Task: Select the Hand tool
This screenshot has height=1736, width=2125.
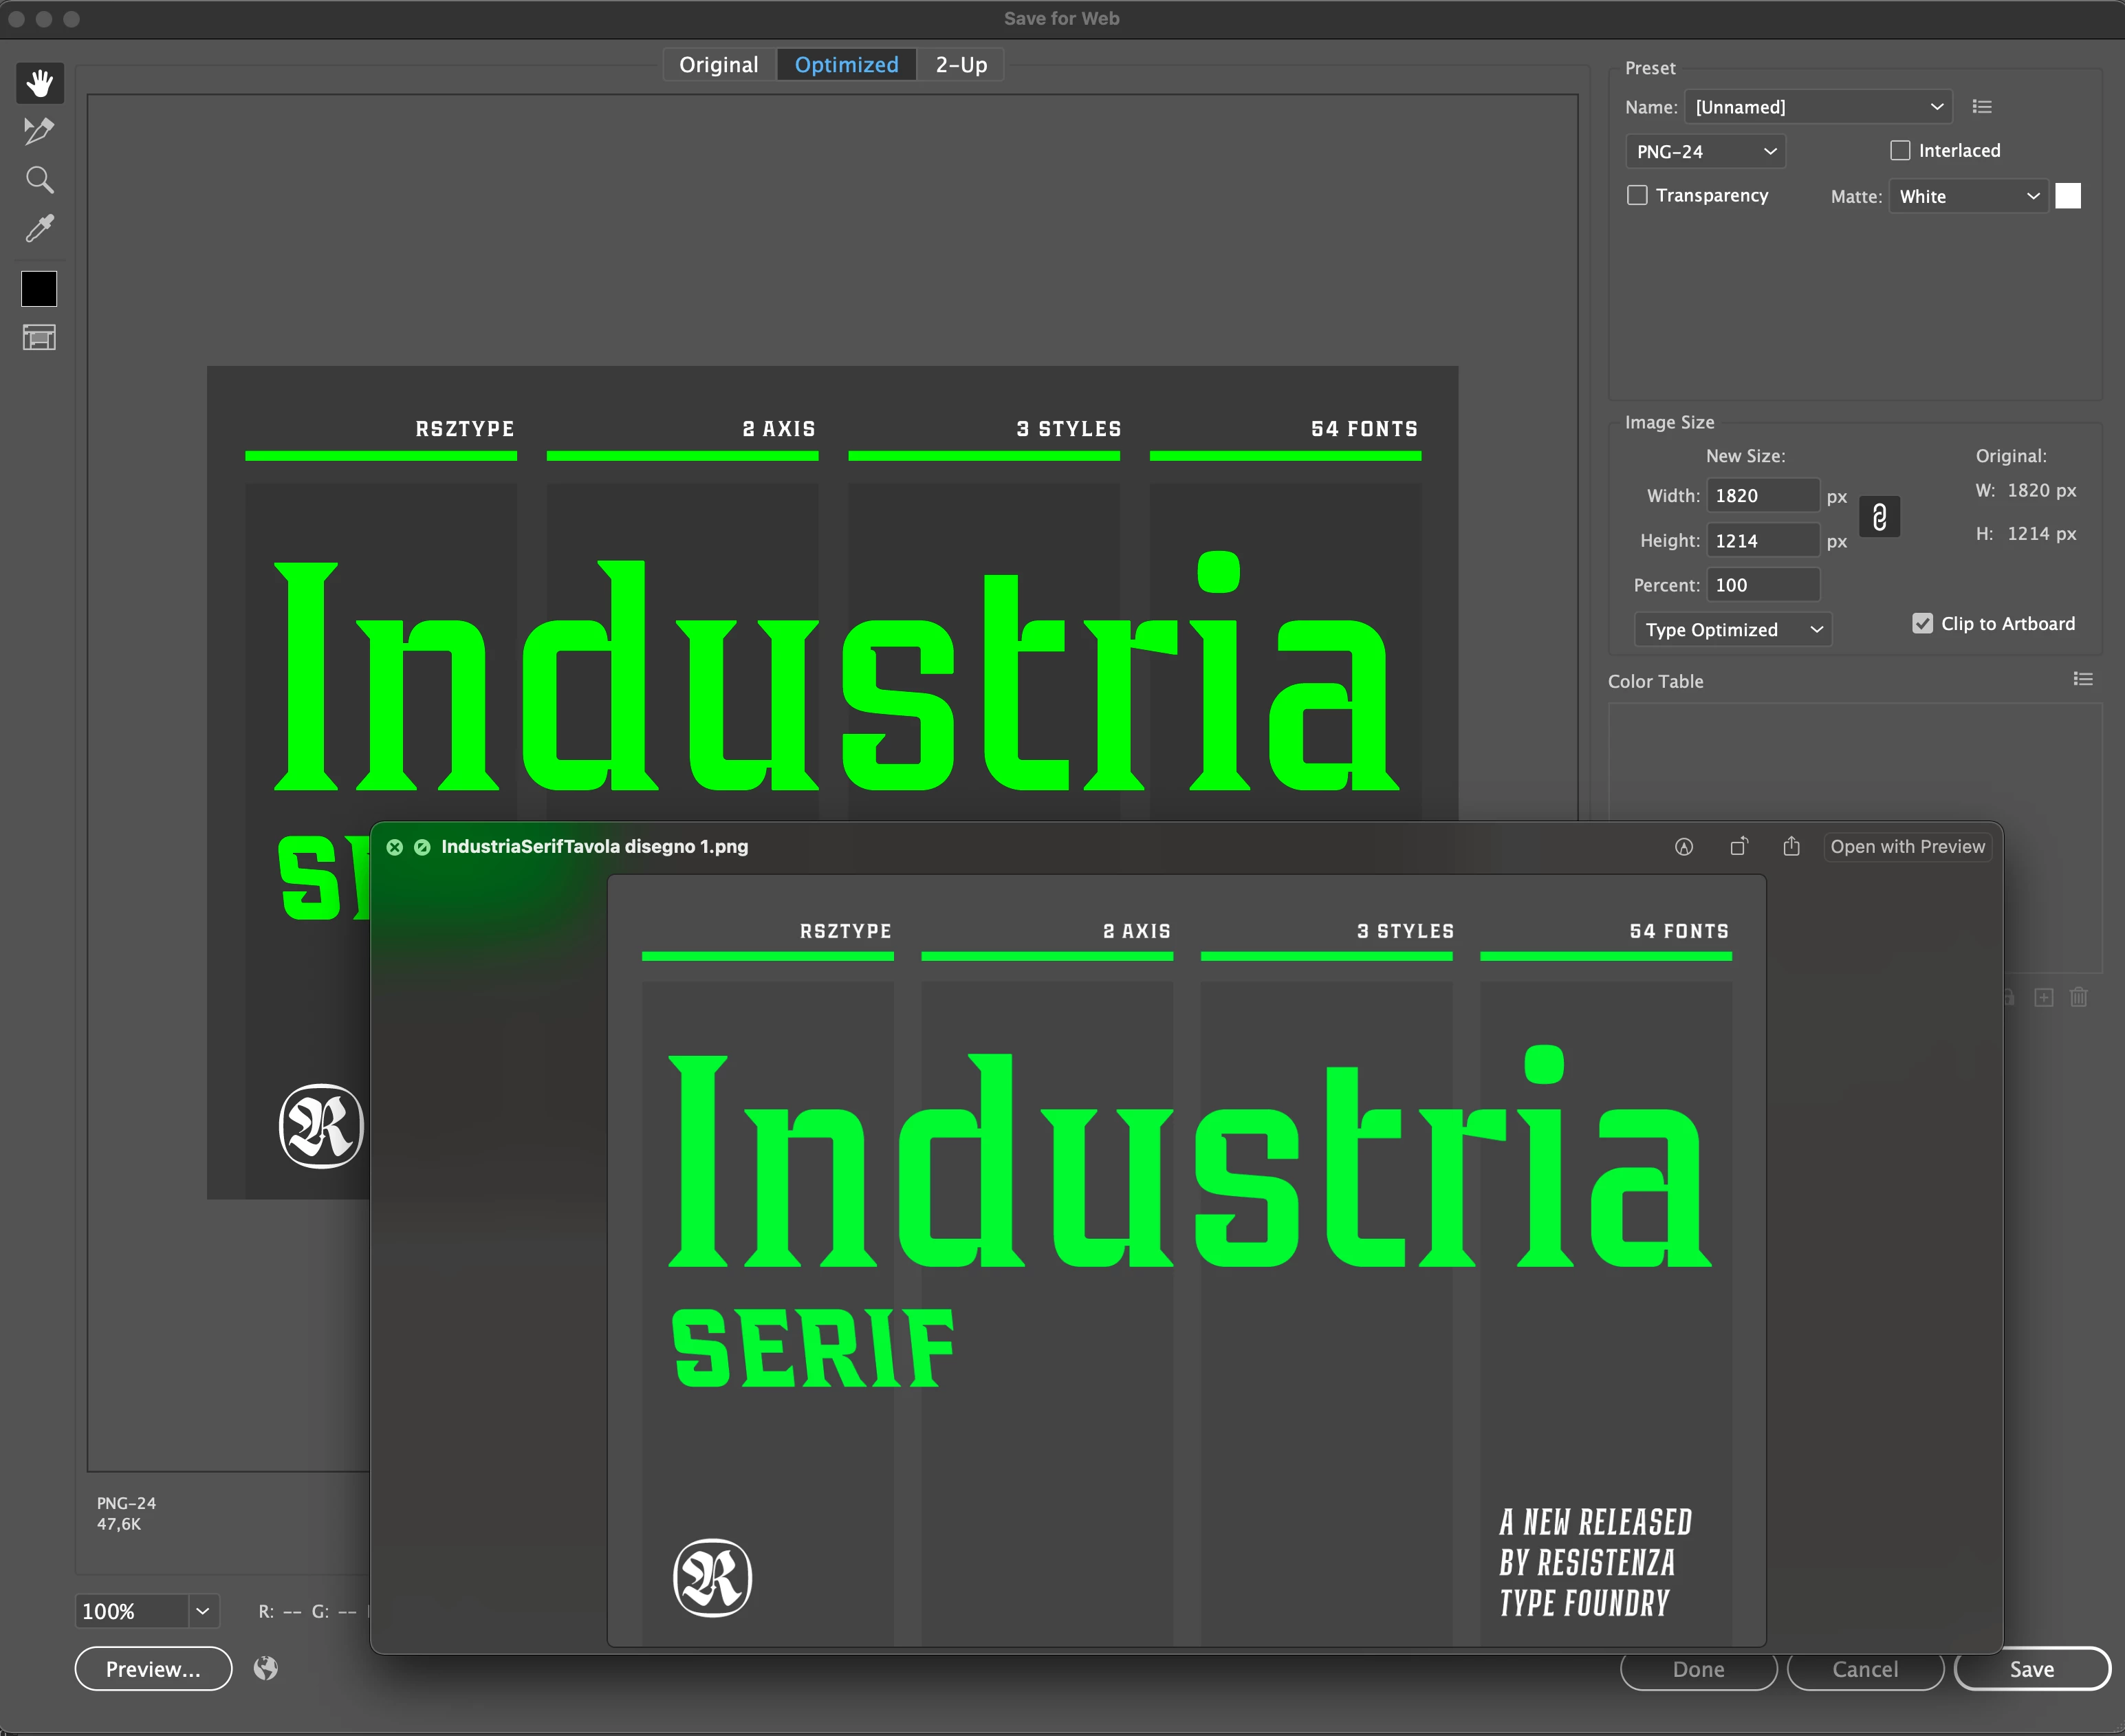Action: (x=40, y=83)
